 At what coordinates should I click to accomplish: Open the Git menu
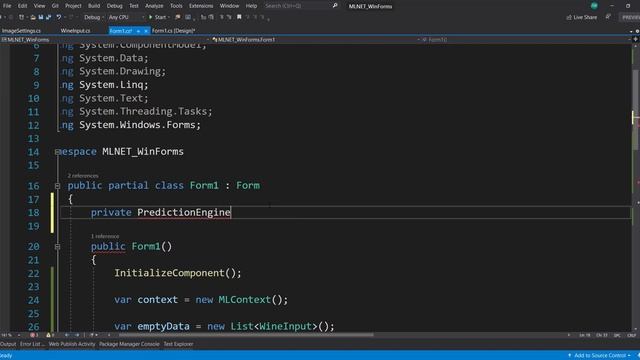55,6
